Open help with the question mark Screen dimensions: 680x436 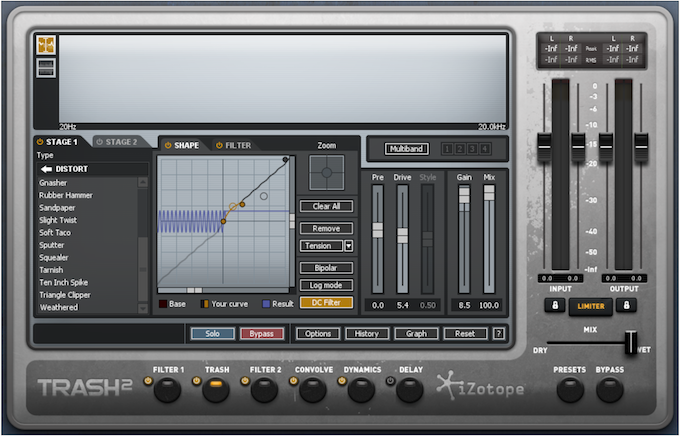click(x=499, y=334)
